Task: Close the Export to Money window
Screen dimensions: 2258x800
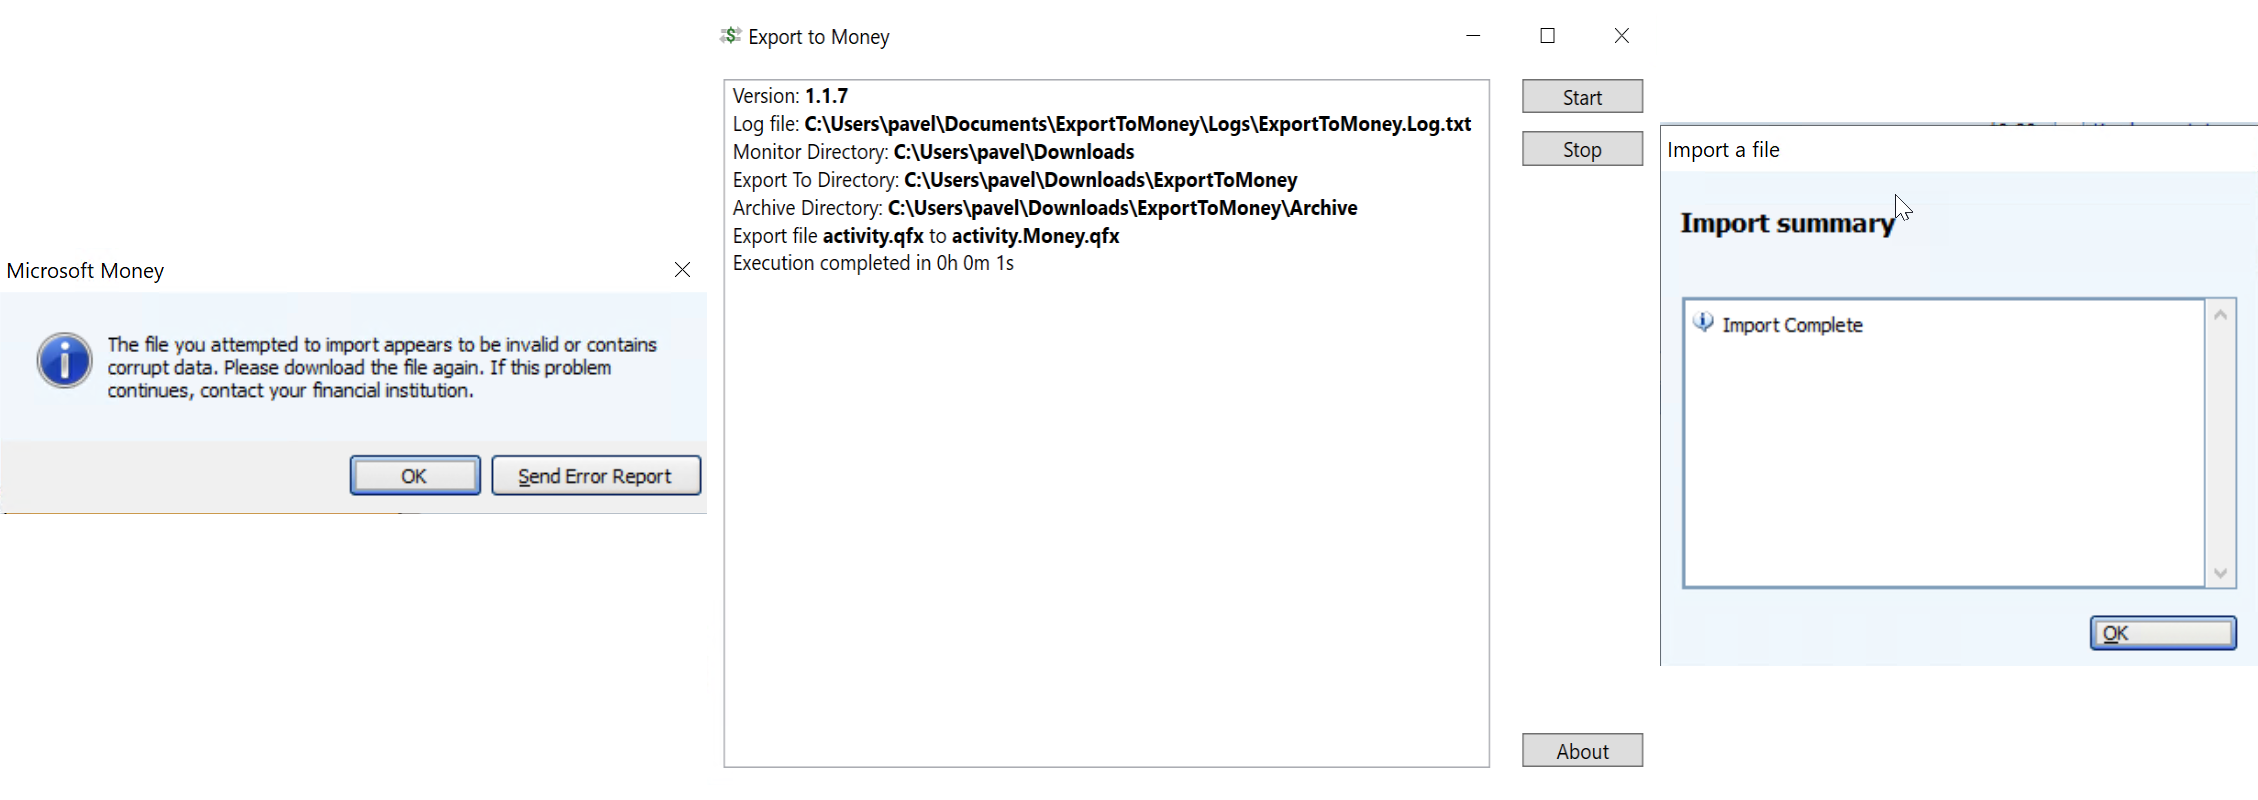Action: (1621, 36)
